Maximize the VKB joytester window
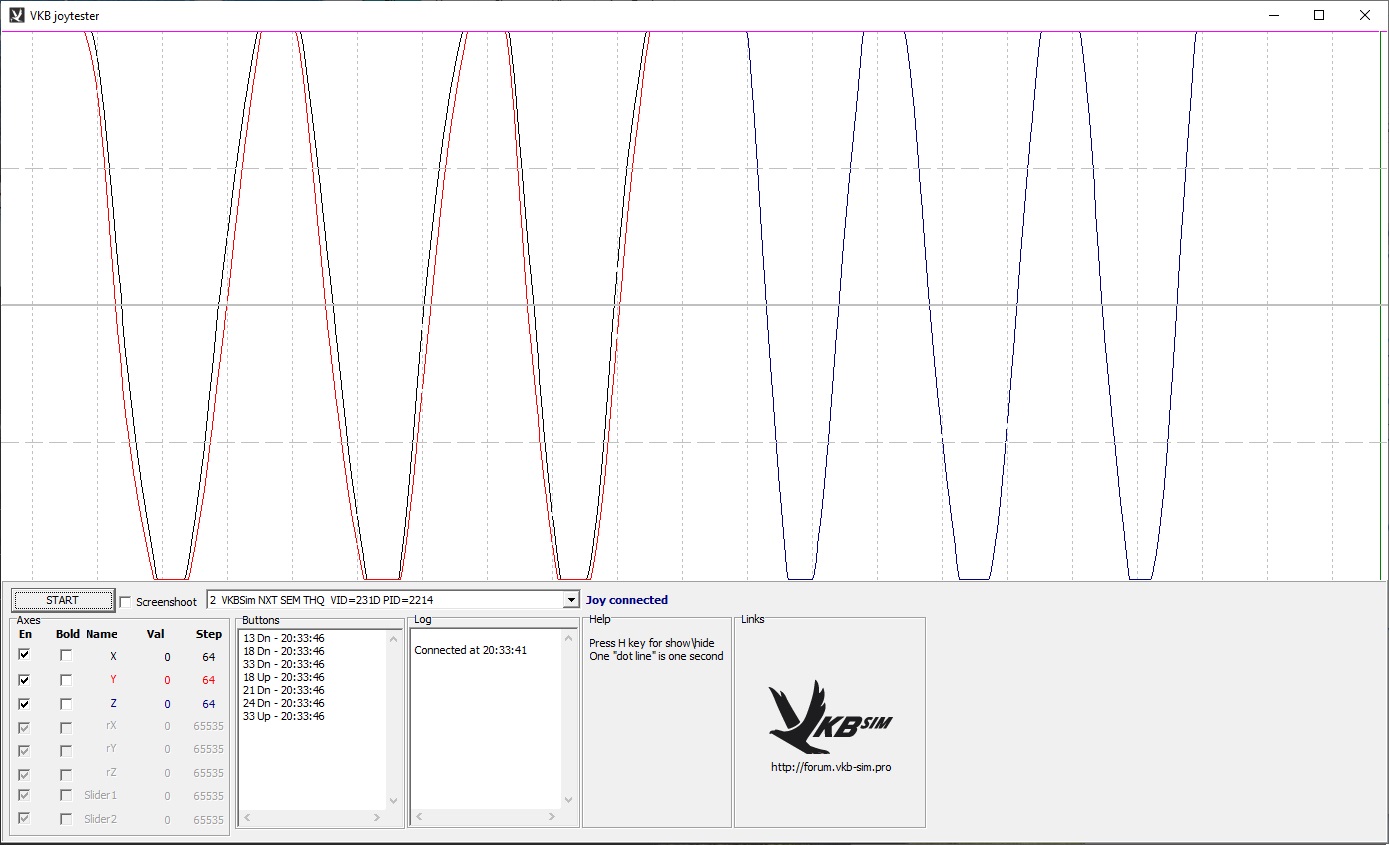1389x845 pixels. (x=1319, y=15)
